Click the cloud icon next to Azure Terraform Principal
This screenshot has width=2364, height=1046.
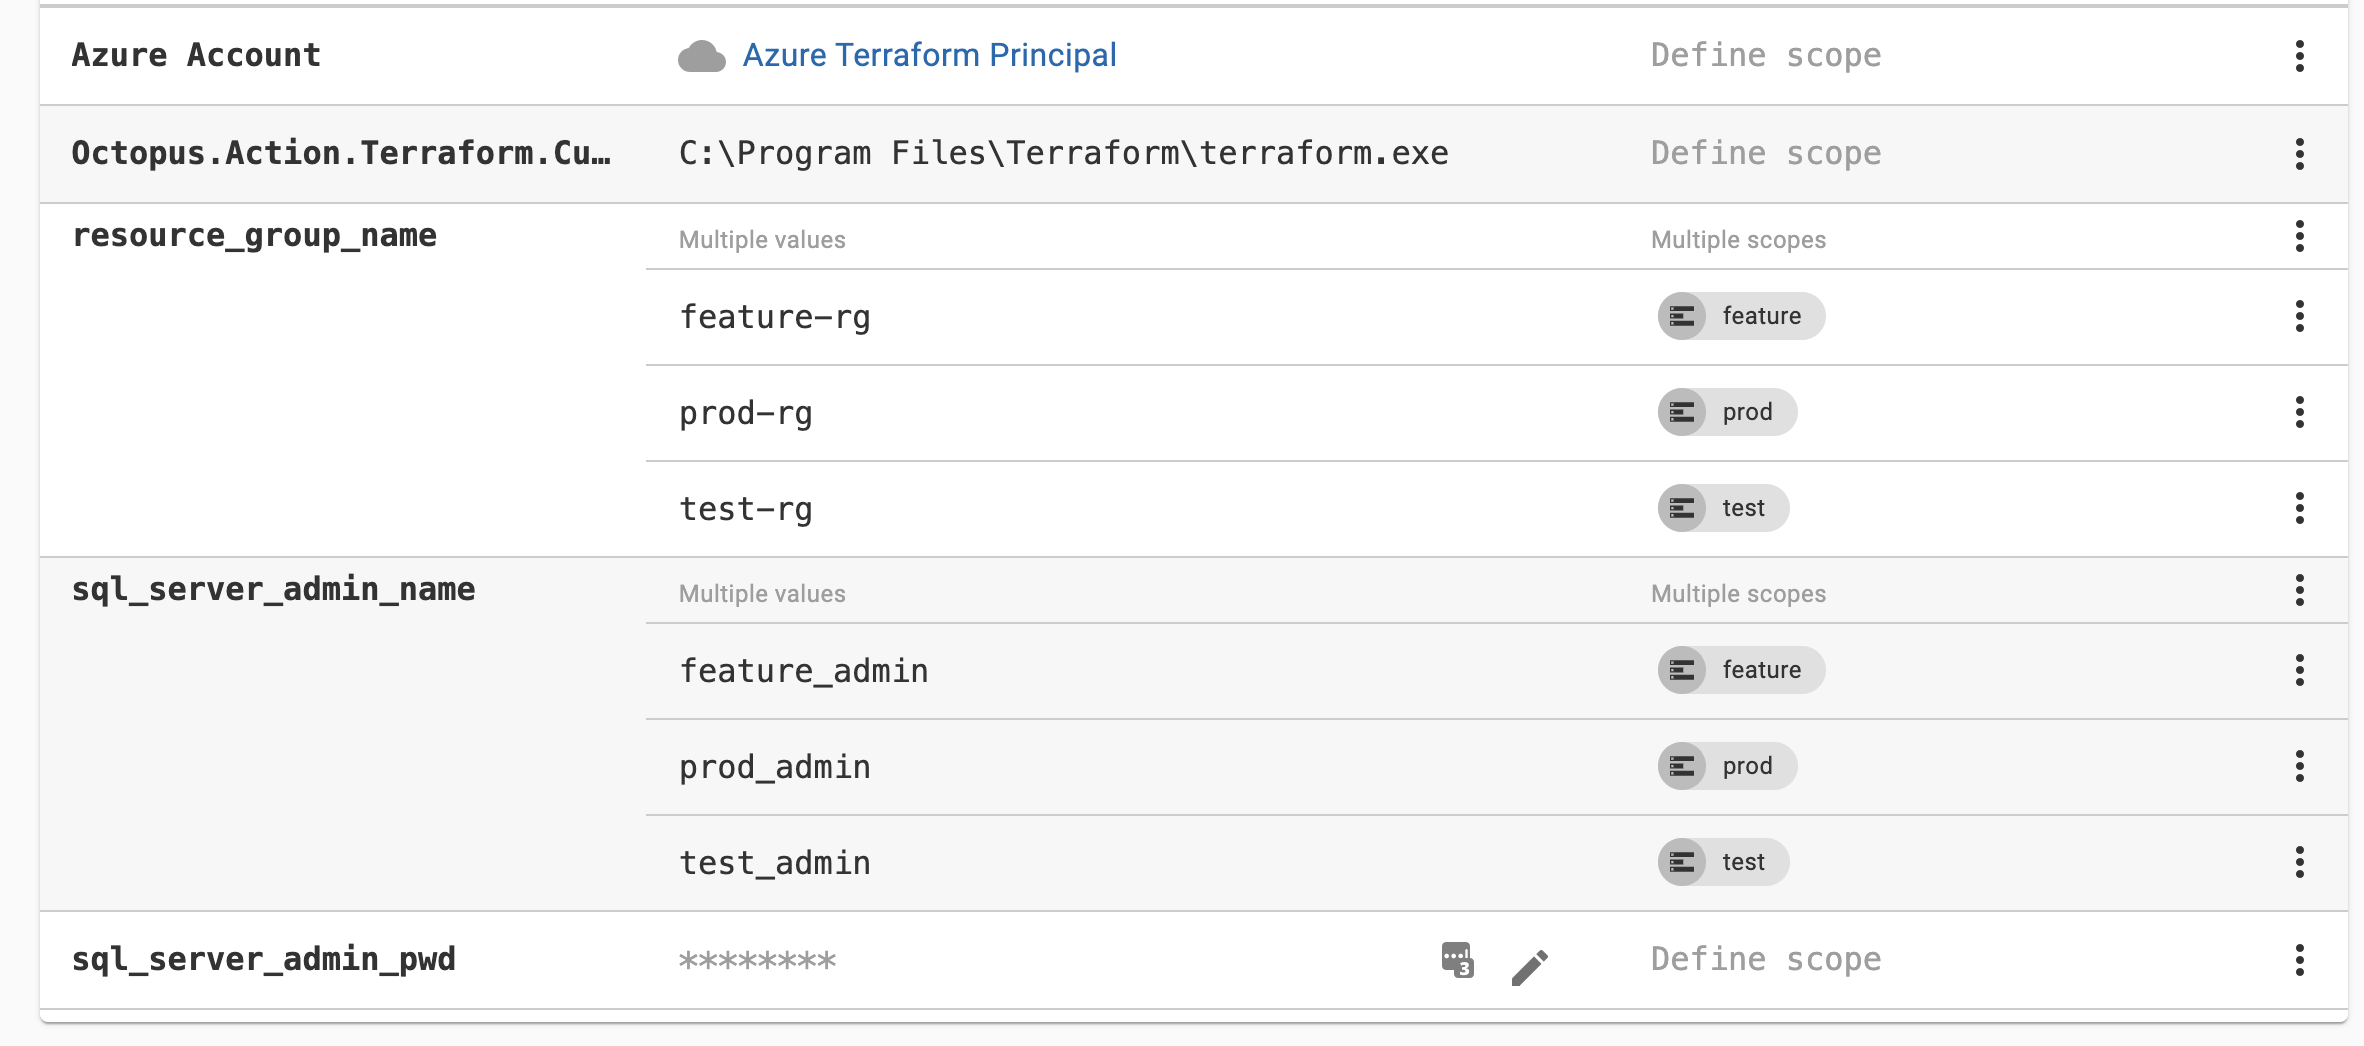click(x=702, y=57)
